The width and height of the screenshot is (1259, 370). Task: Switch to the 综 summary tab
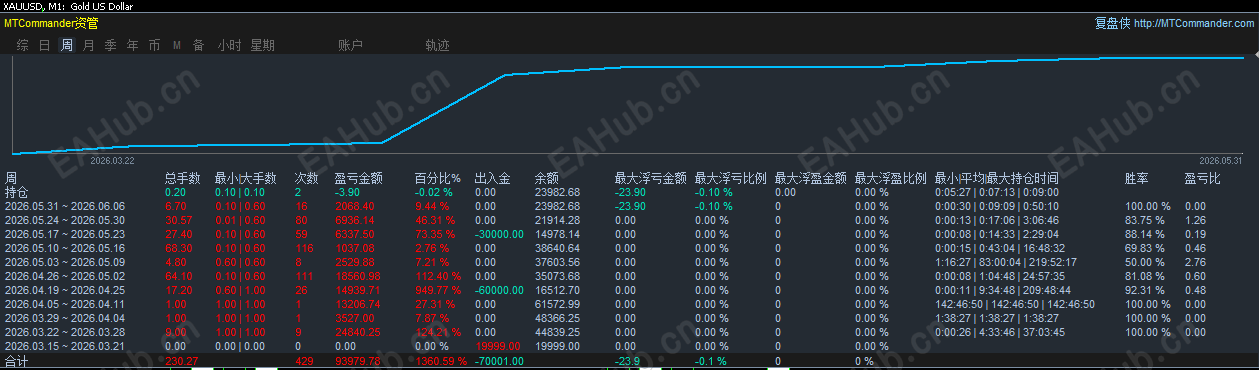(x=22, y=45)
